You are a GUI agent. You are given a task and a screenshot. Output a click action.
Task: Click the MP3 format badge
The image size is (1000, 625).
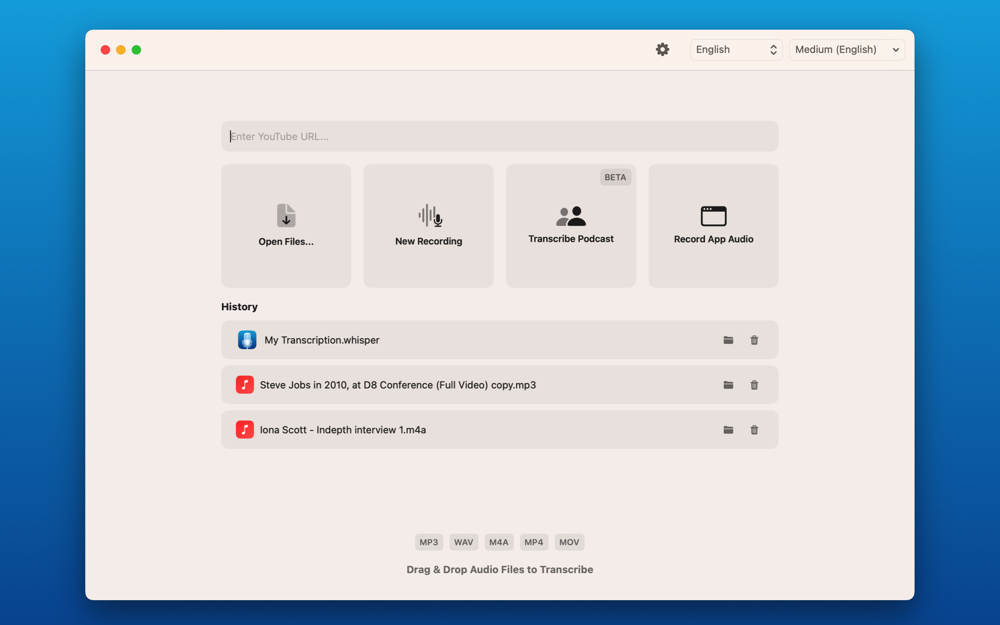[429, 542]
